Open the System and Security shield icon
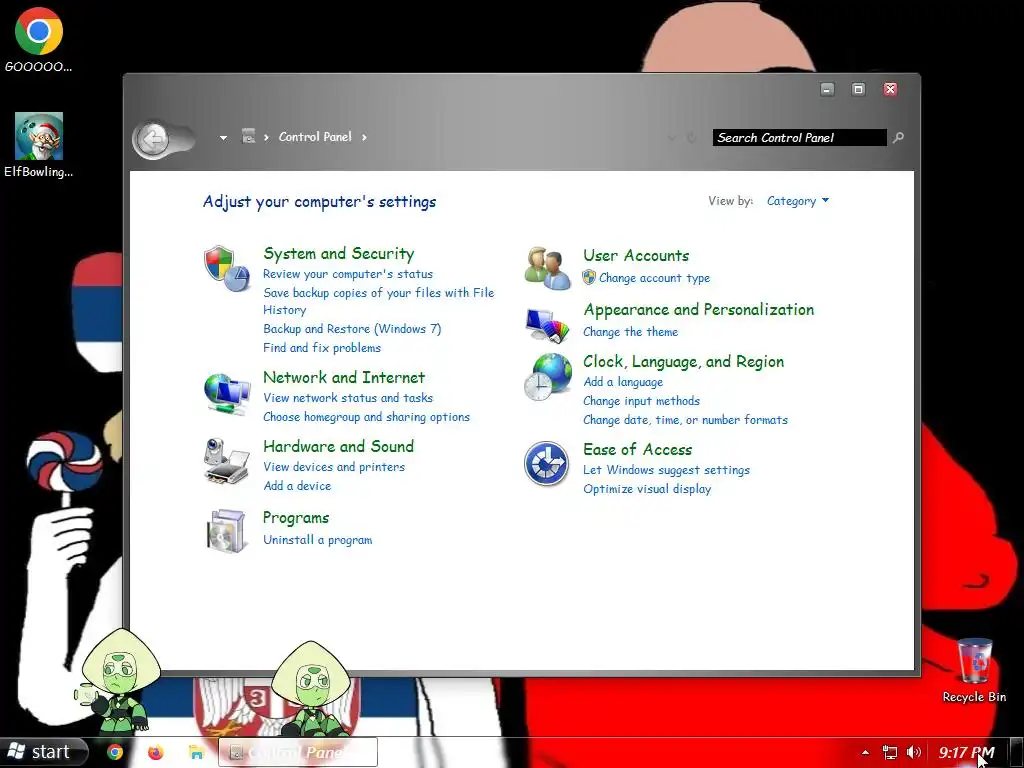Image resolution: width=1024 pixels, height=768 pixels. click(226, 268)
